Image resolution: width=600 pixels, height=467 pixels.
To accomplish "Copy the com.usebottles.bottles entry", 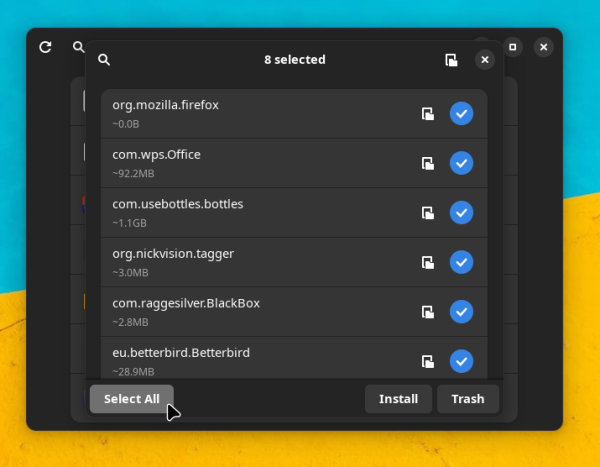I will (x=428, y=213).
